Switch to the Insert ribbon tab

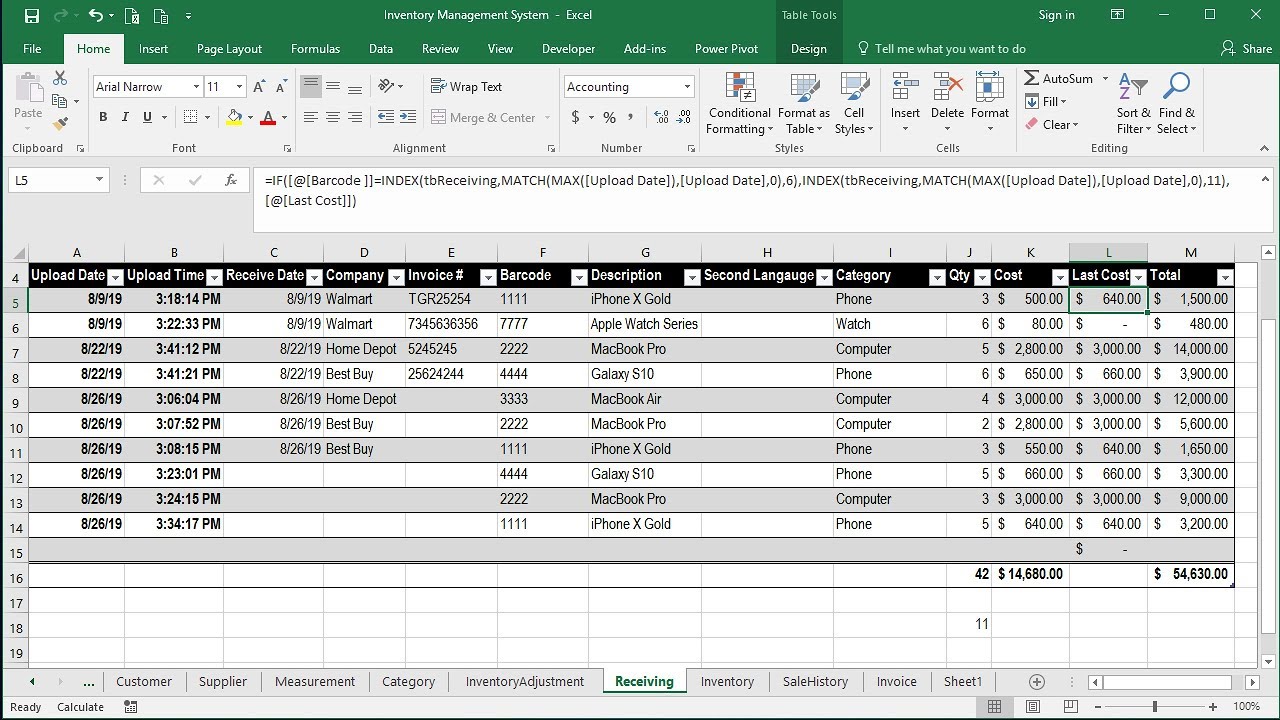(153, 48)
